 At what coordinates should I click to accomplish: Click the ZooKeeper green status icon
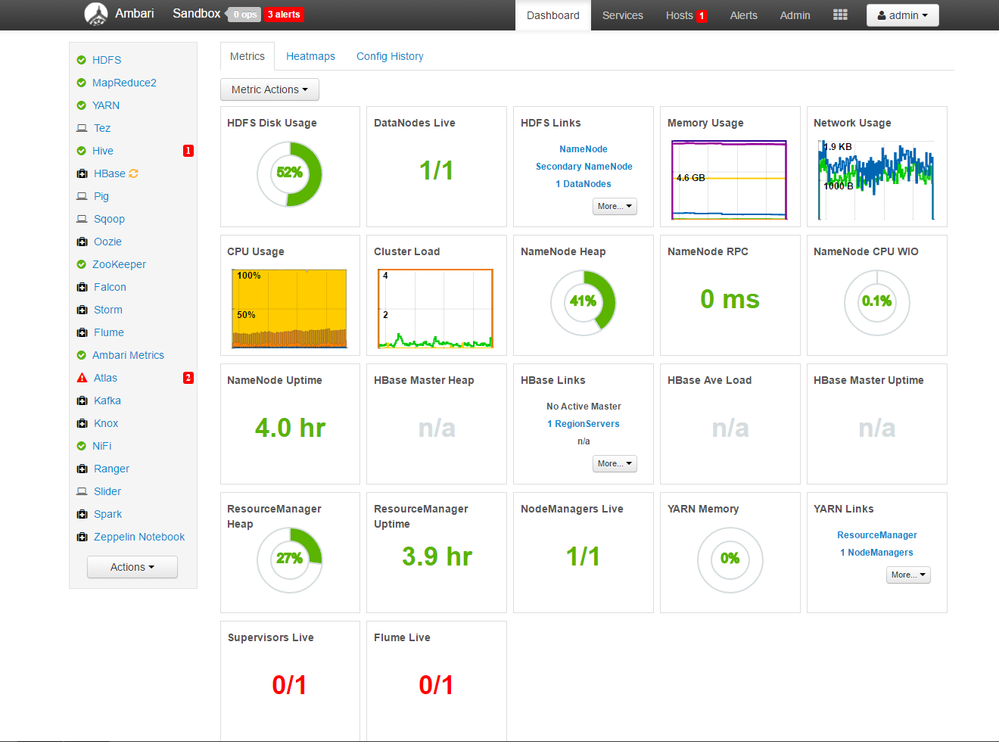point(82,264)
